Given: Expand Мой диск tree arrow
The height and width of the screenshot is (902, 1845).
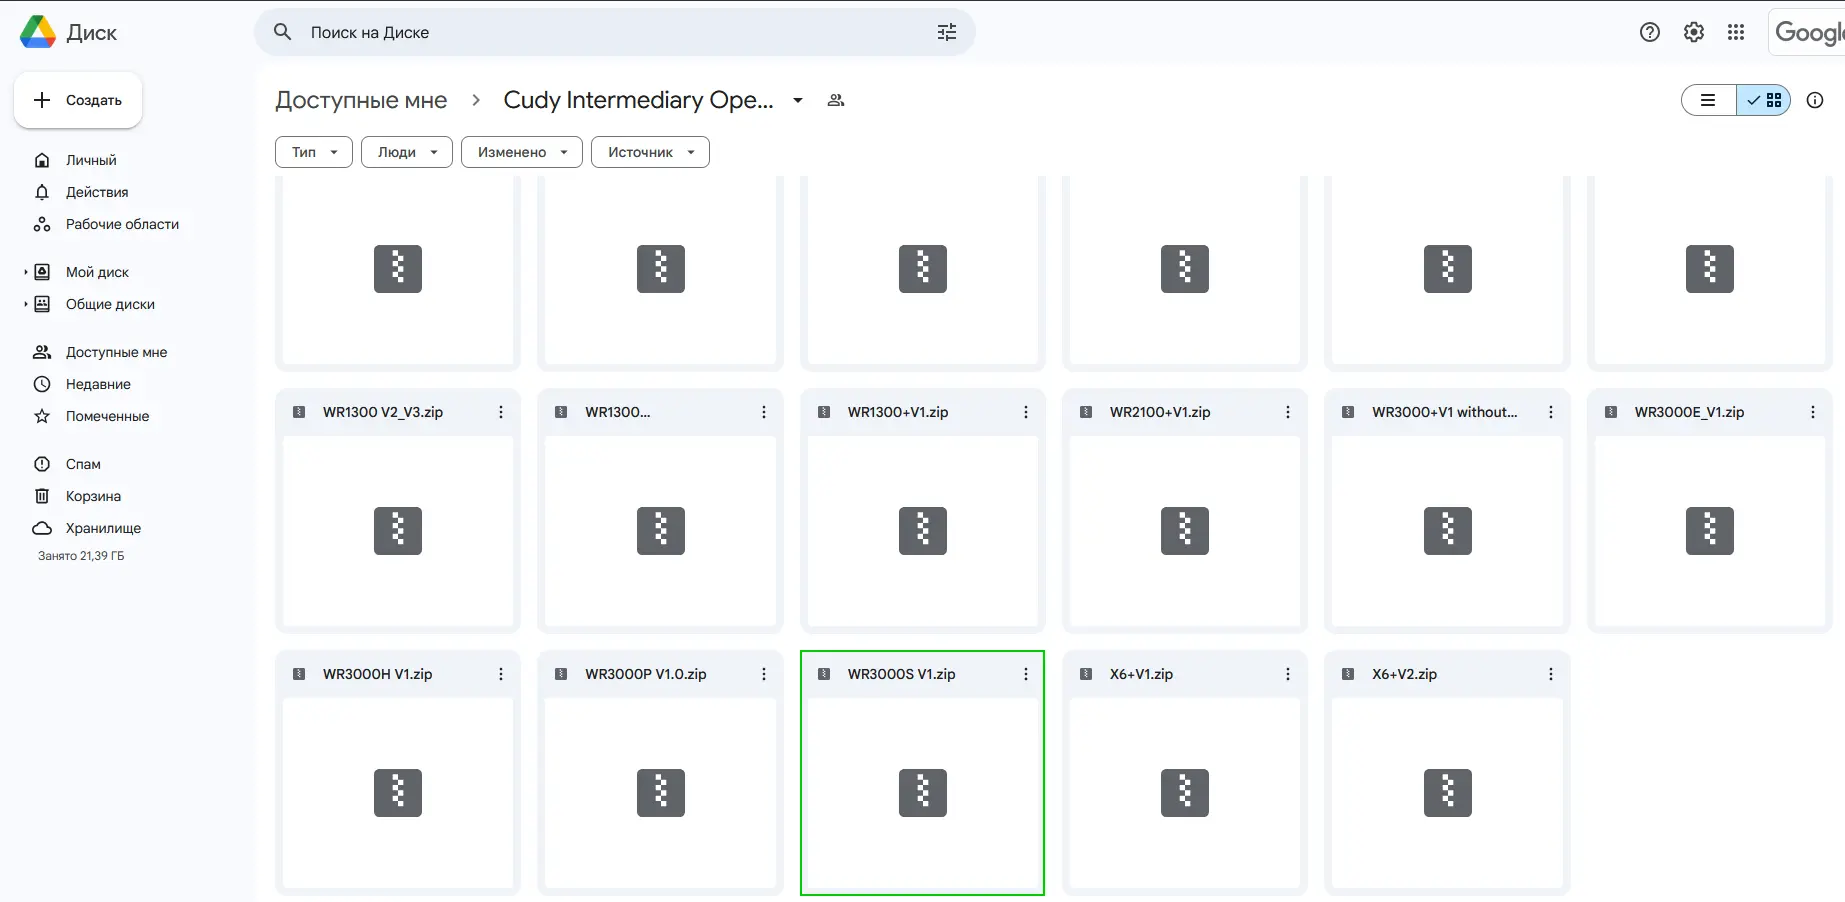Looking at the screenshot, I should (x=26, y=272).
